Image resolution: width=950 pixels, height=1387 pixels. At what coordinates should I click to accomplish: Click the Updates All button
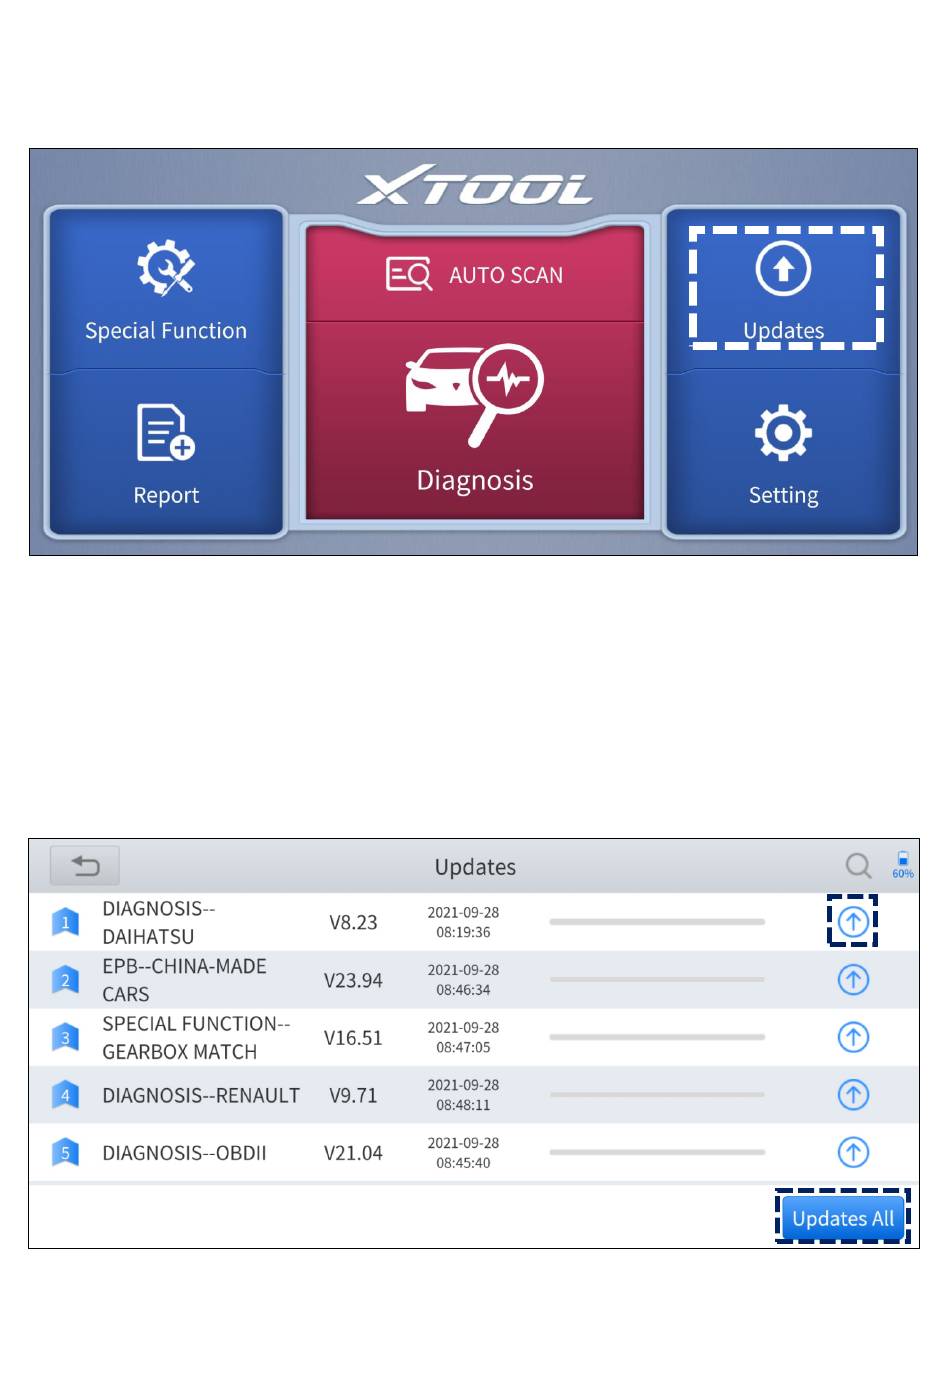point(843,1218)
